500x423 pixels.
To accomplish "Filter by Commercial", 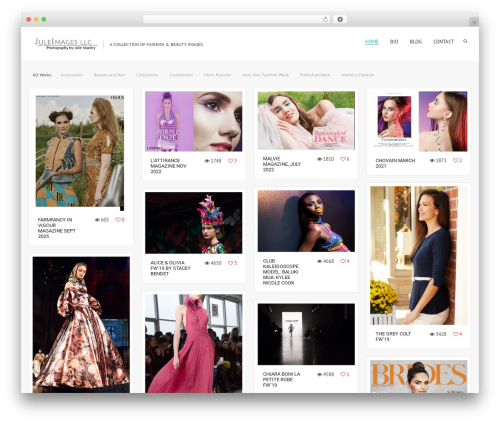I will (181, 75).
